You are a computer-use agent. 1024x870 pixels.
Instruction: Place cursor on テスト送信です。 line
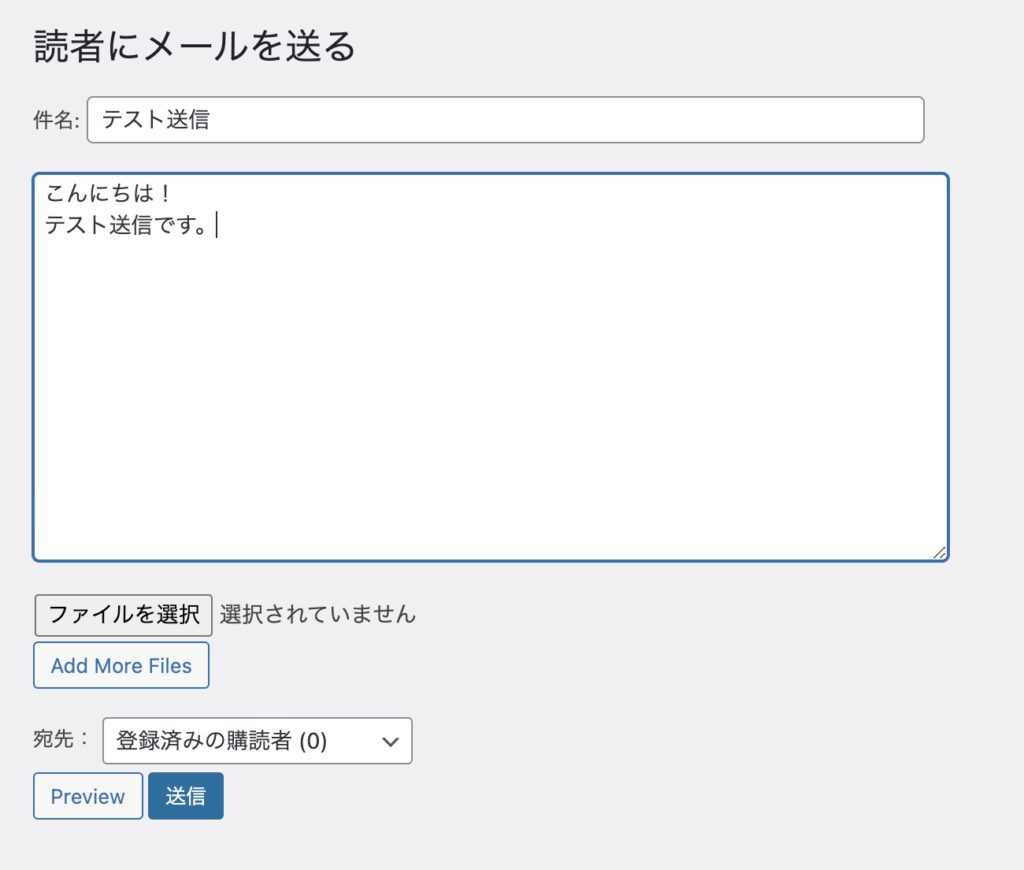pyautogui.click(x=126, y=226)
